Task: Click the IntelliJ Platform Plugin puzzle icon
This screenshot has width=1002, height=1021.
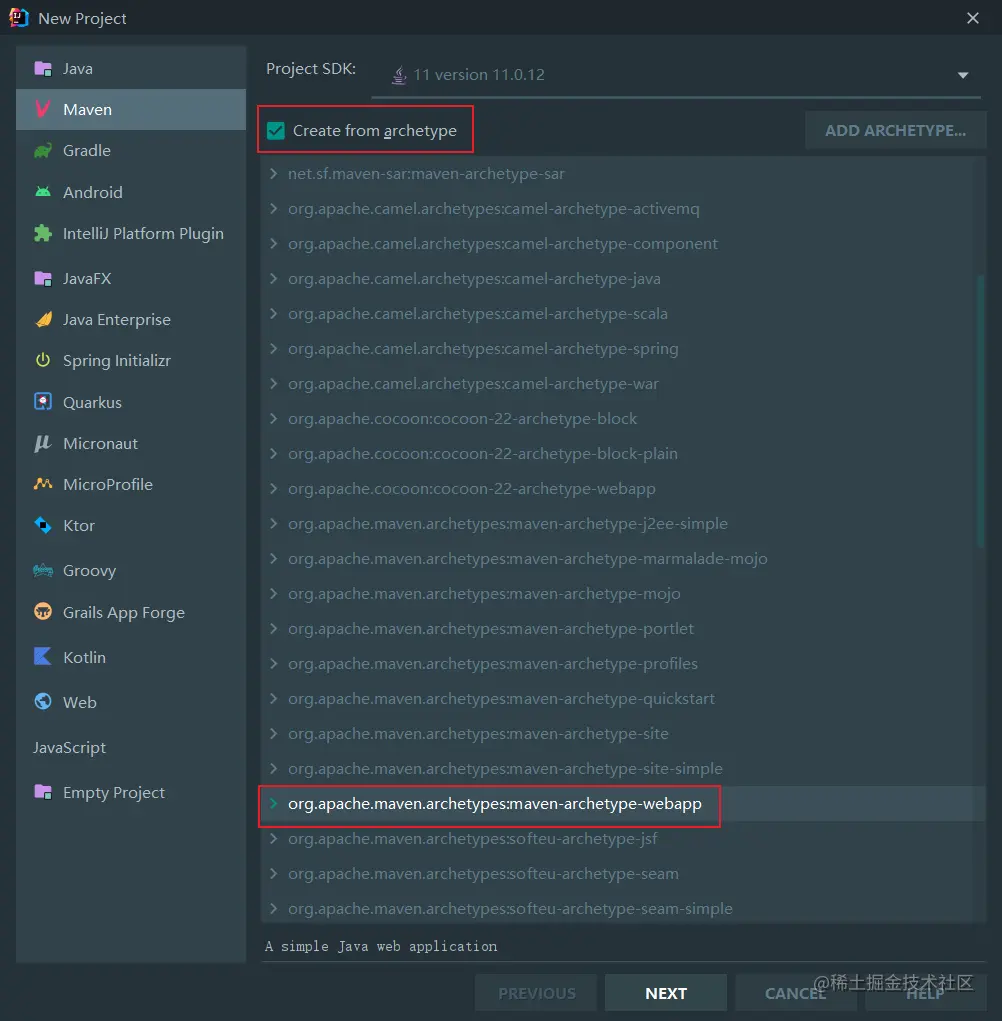Action: click(43, 233)
